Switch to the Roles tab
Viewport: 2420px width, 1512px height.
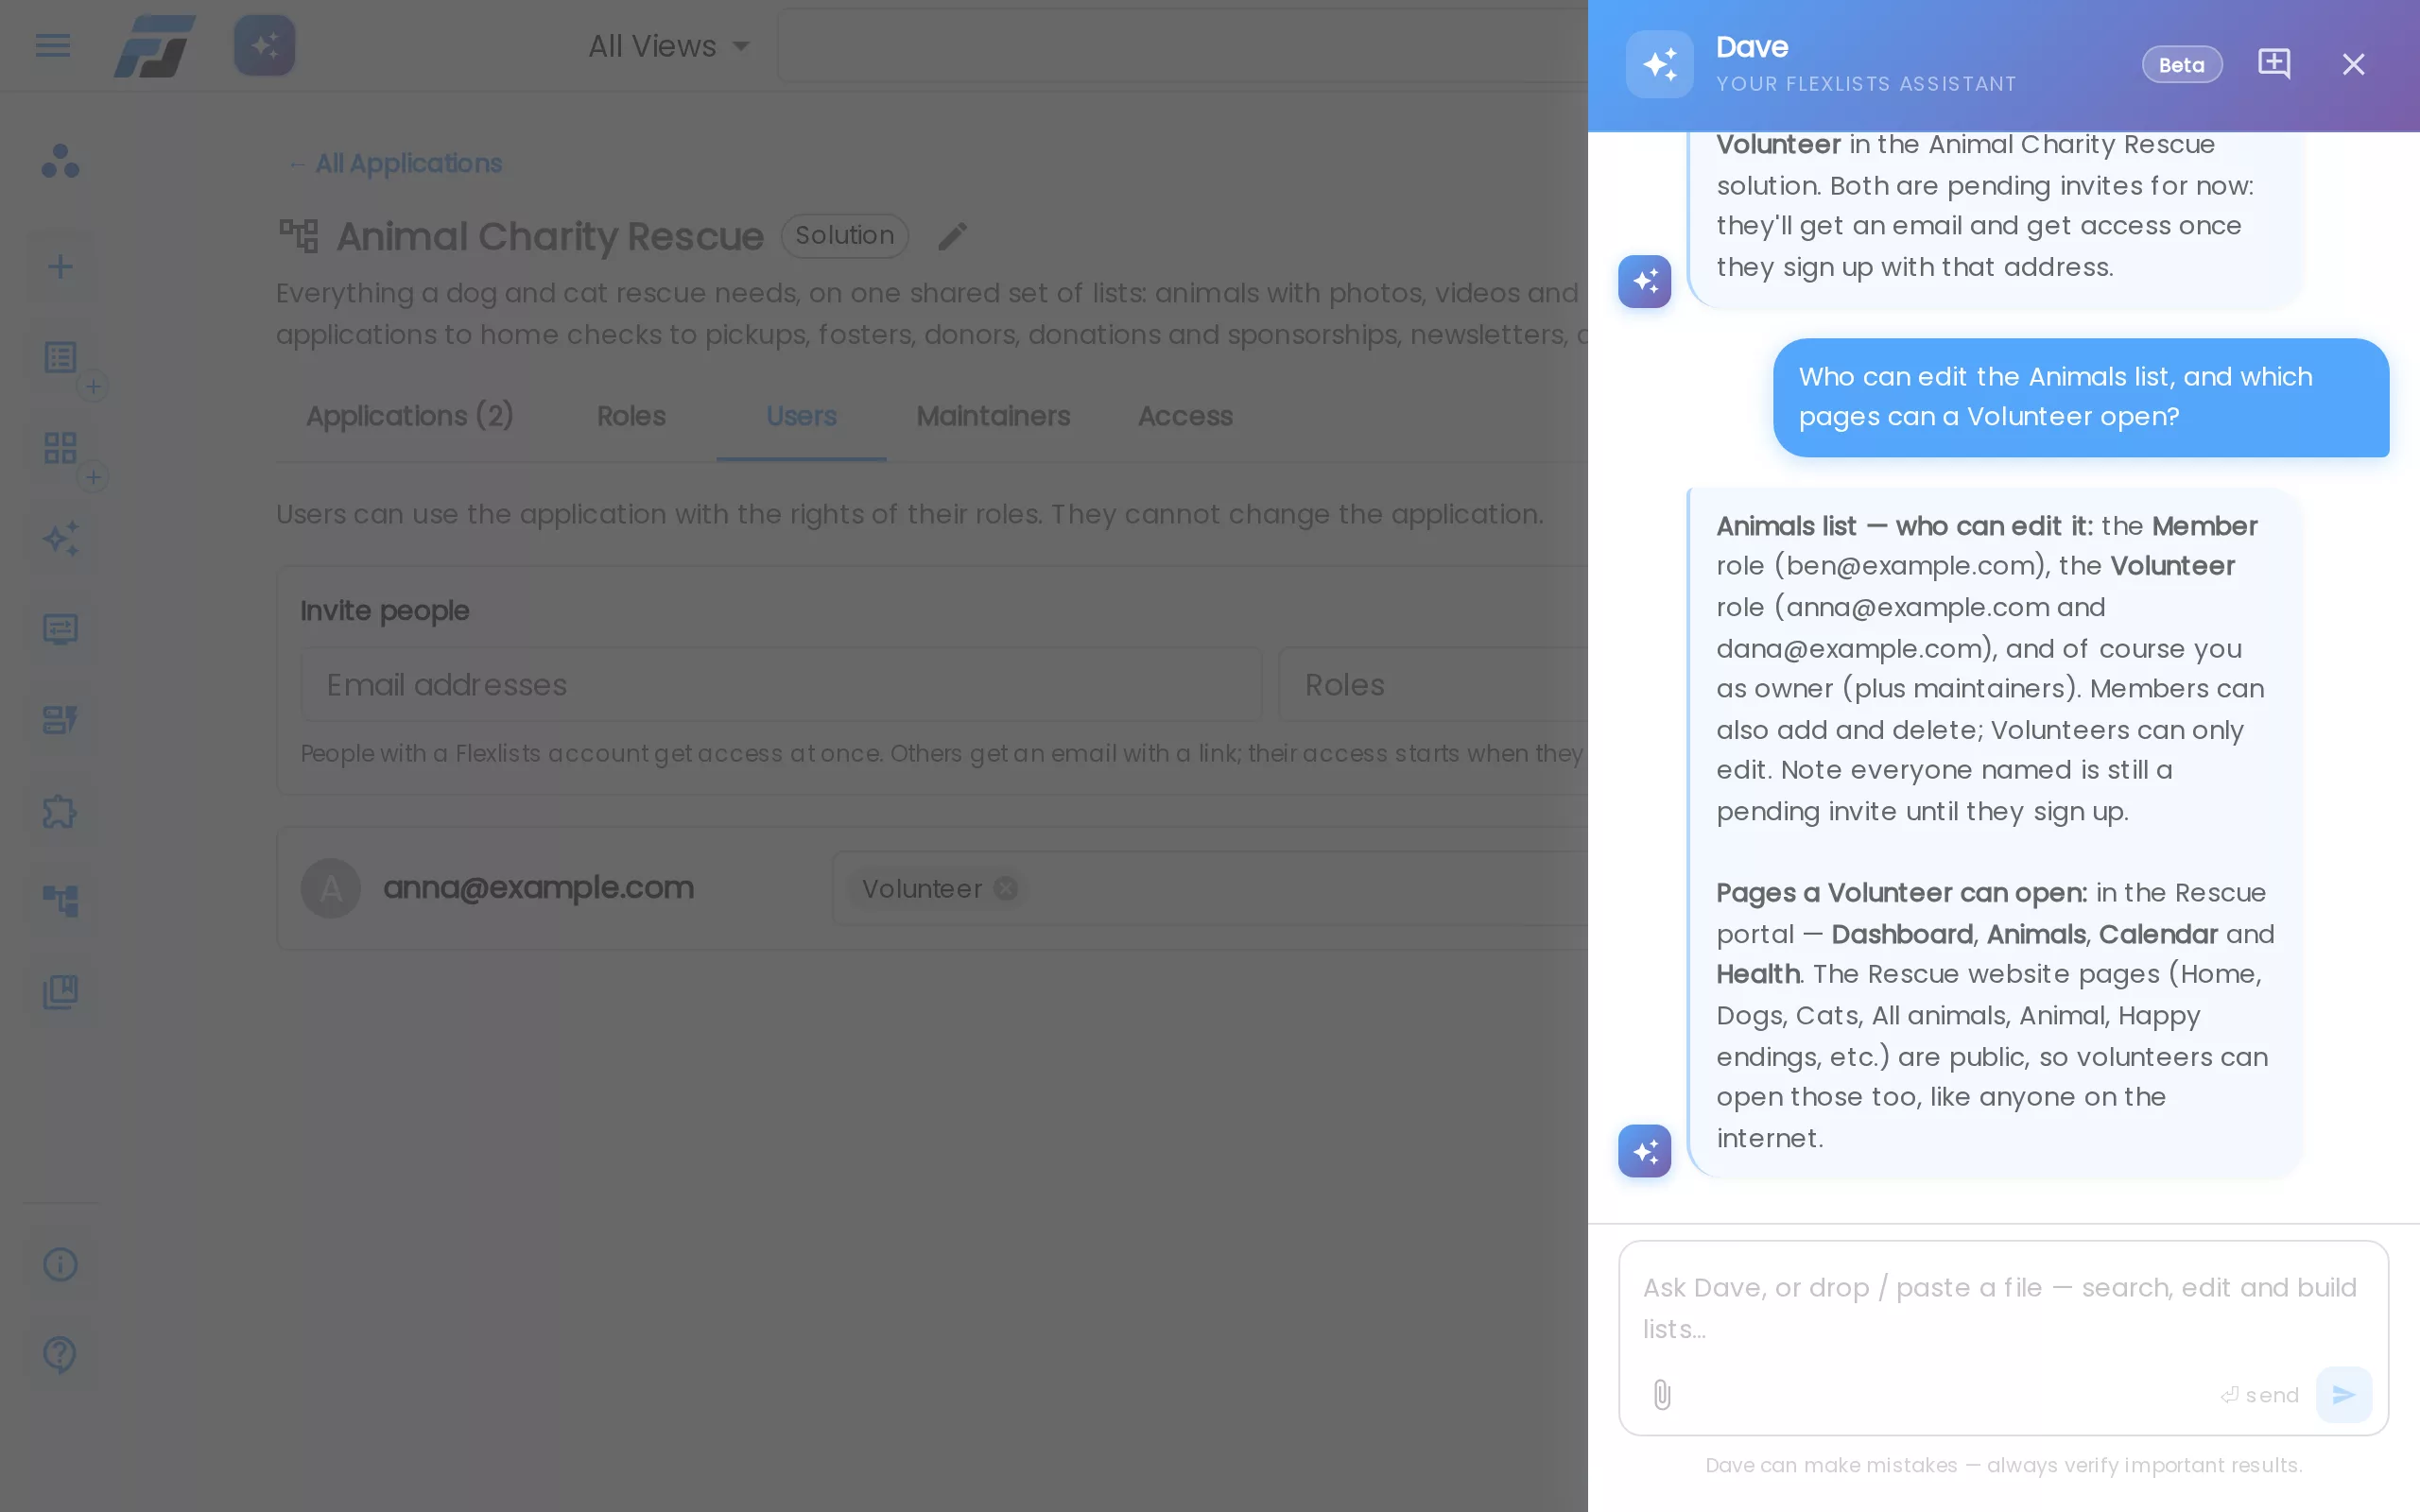(x=631, y=416)
